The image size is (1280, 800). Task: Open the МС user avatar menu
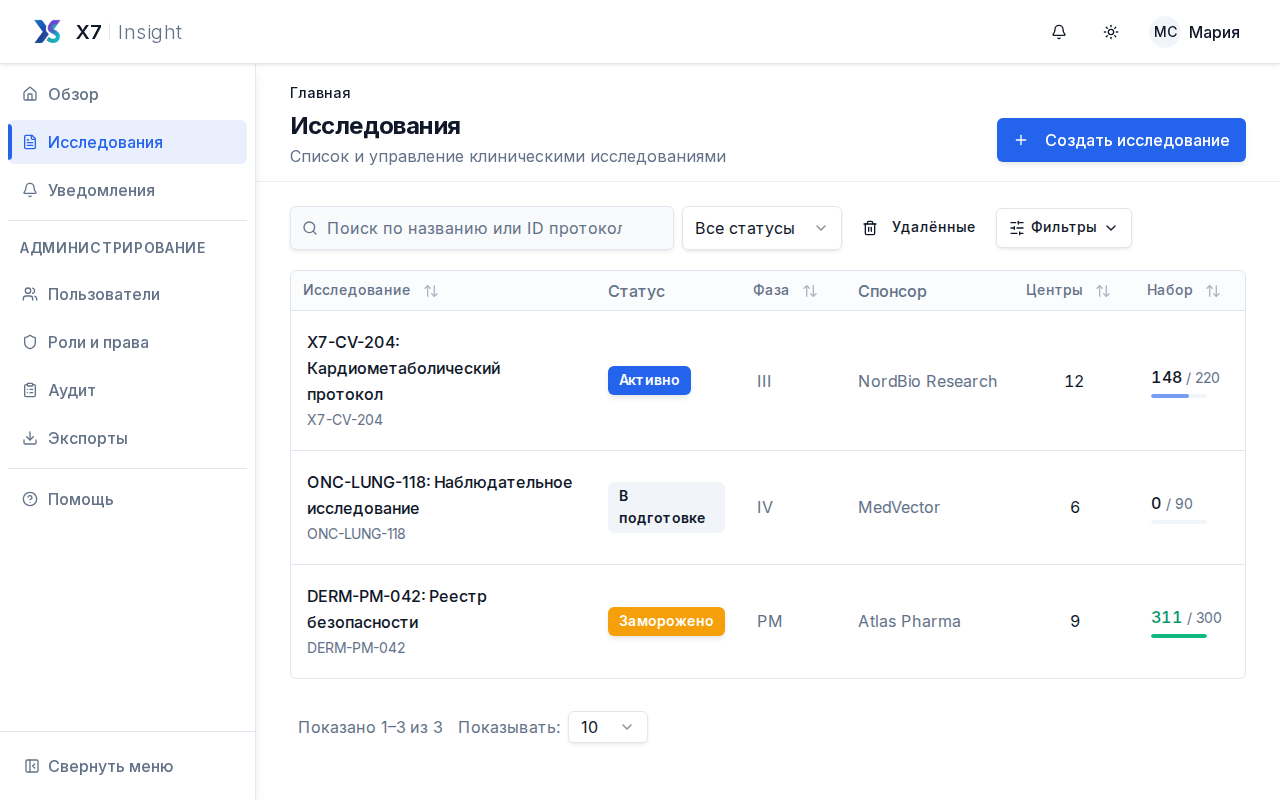1165,32
